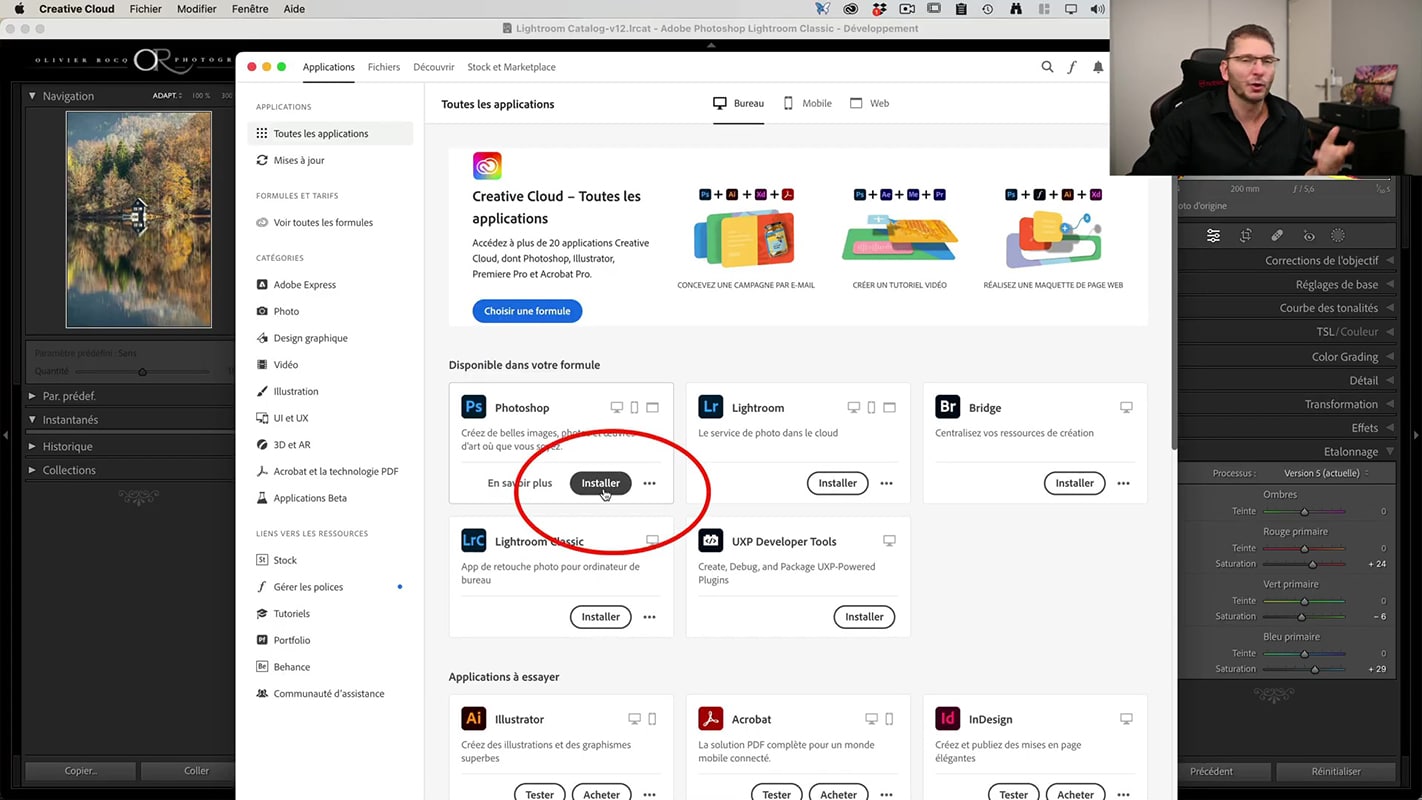Screen dimensions: 1422x800
Task: Switch to the Bureau tab
Action: [738, 103]
